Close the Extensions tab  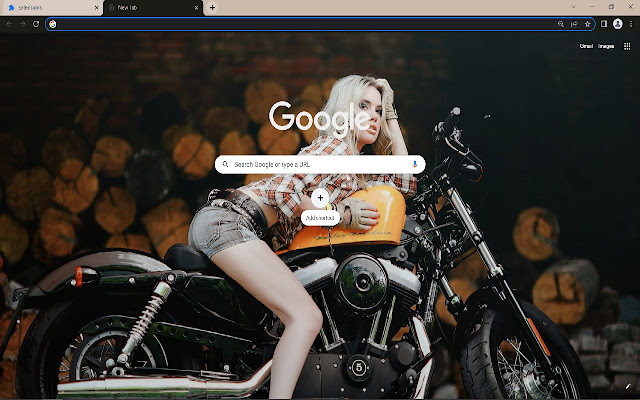coord(96,8)
